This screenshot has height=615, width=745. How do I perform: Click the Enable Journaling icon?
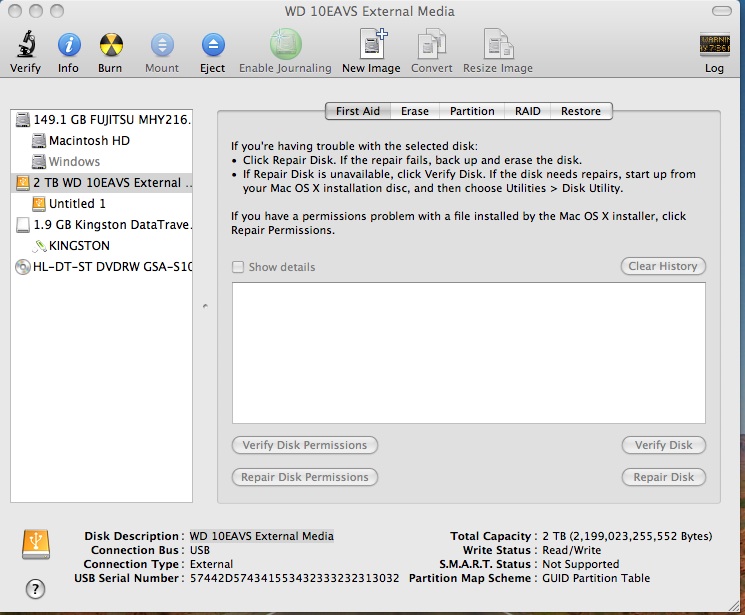pos(286,44)
